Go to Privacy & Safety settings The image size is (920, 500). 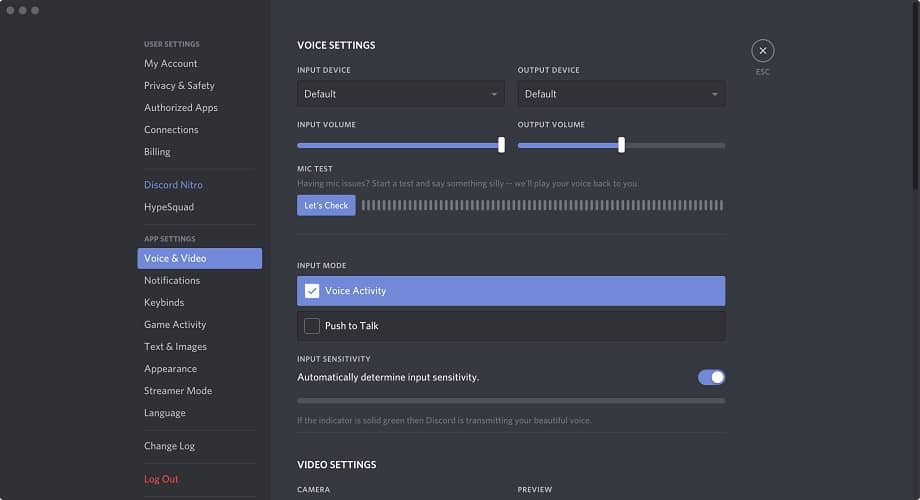tap(179, 86)
